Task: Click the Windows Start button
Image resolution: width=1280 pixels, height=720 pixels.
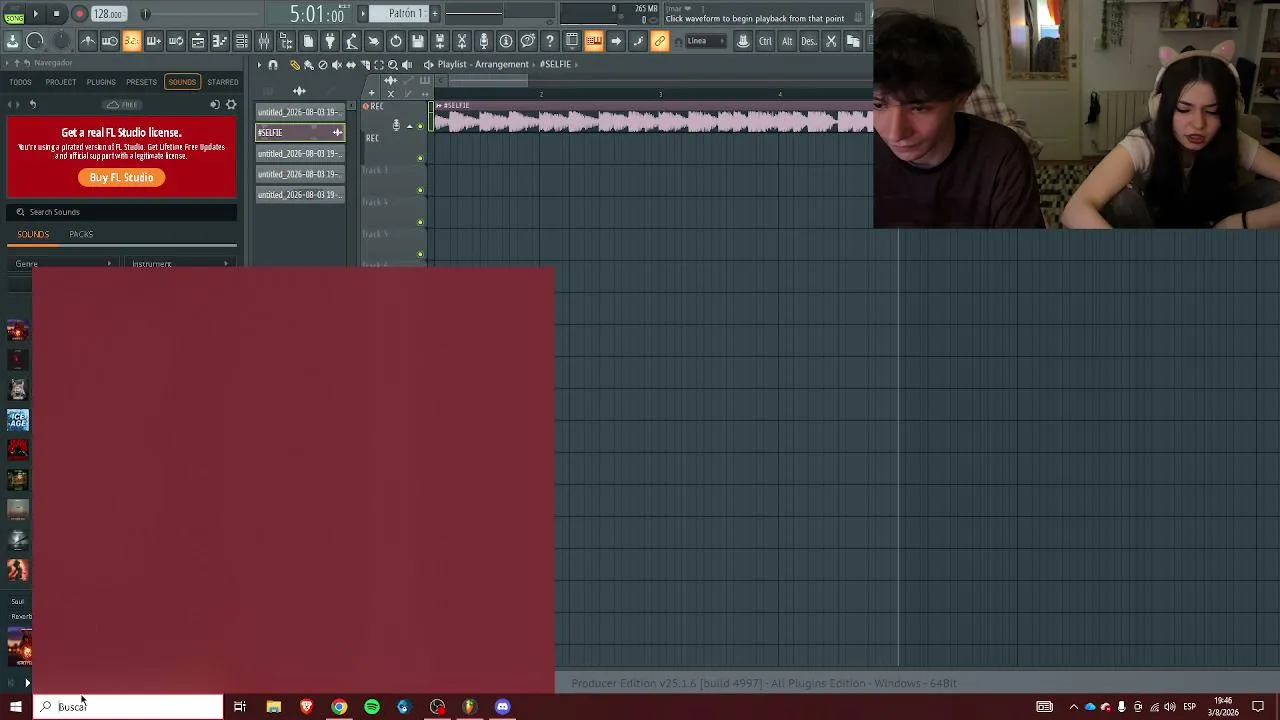Action: pyautogui.click(x=15, y=707)
